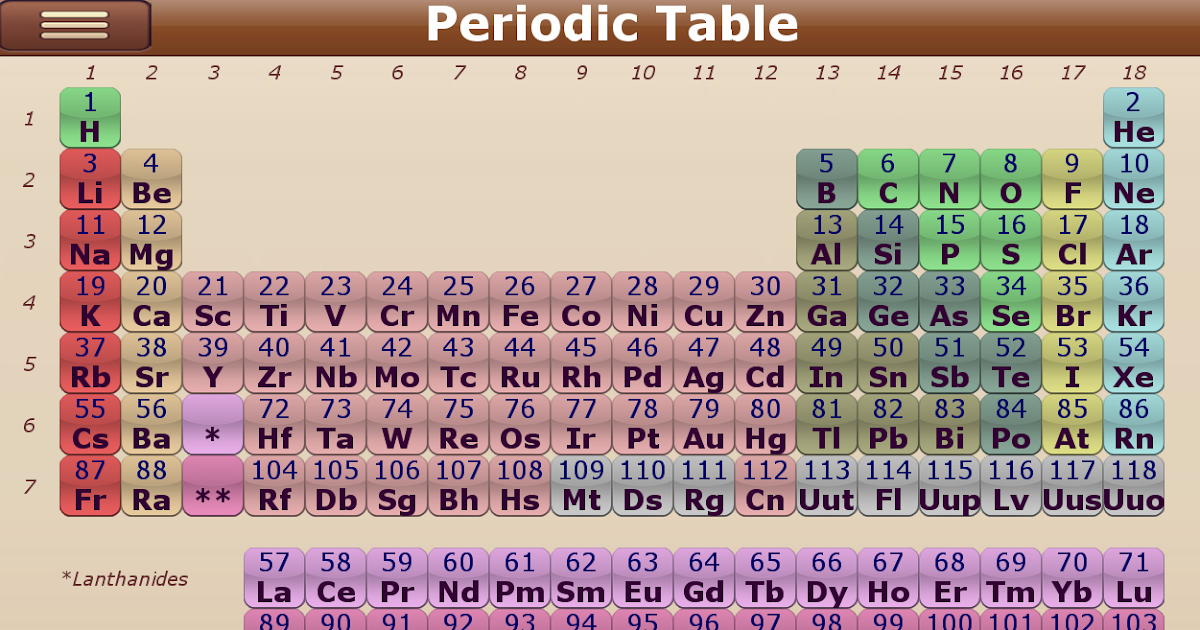The image size is (1200, 630).
Task: Select the Arsenic (As) tile
Action: 950,302
